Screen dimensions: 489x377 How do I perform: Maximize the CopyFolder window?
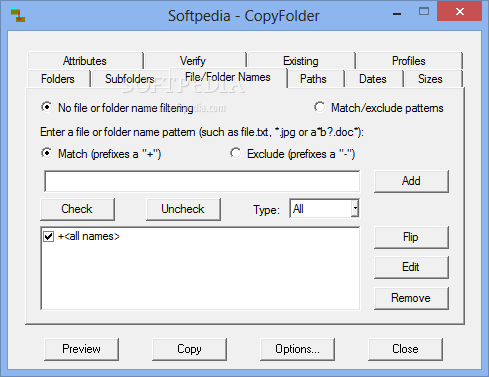click(x=424, y=12)
